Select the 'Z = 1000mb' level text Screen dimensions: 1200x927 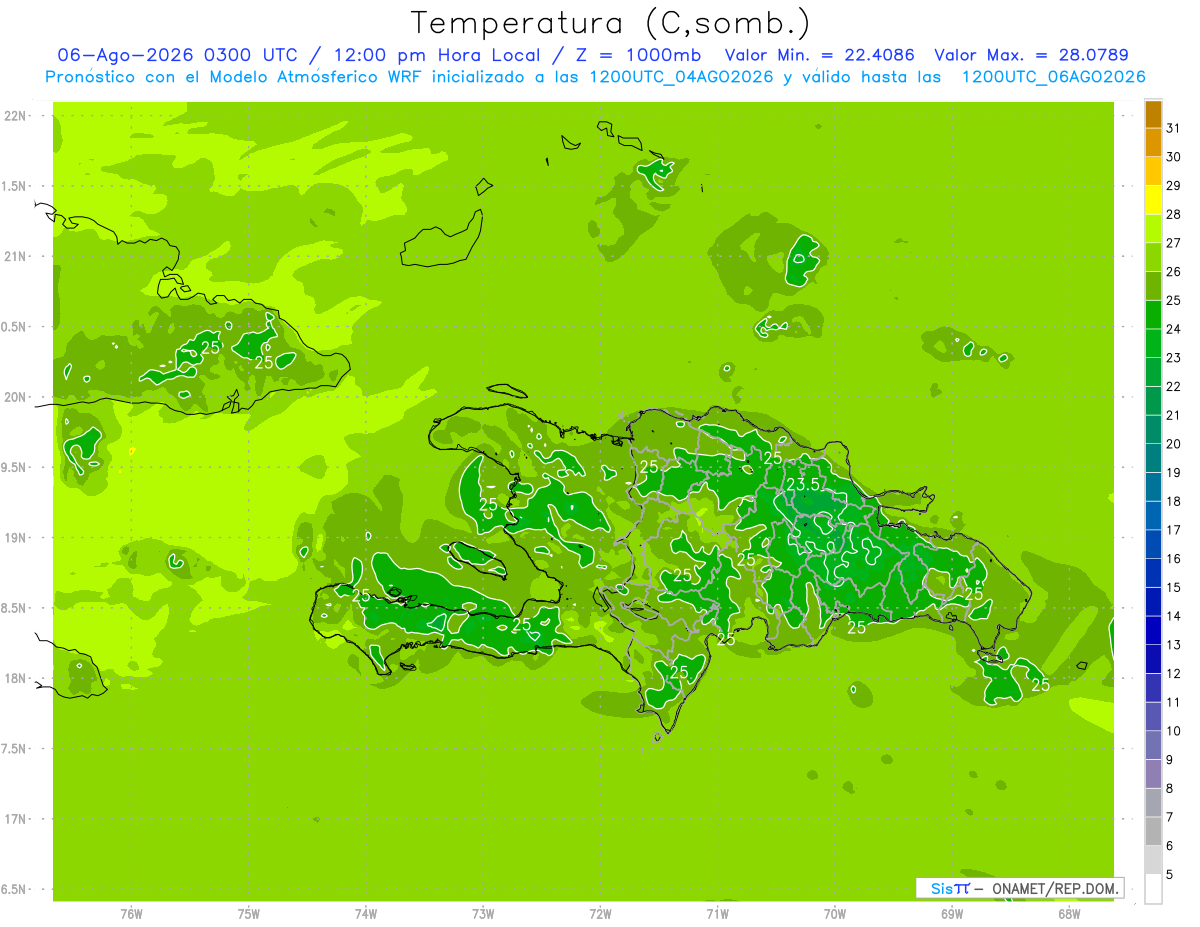[639, 55]
